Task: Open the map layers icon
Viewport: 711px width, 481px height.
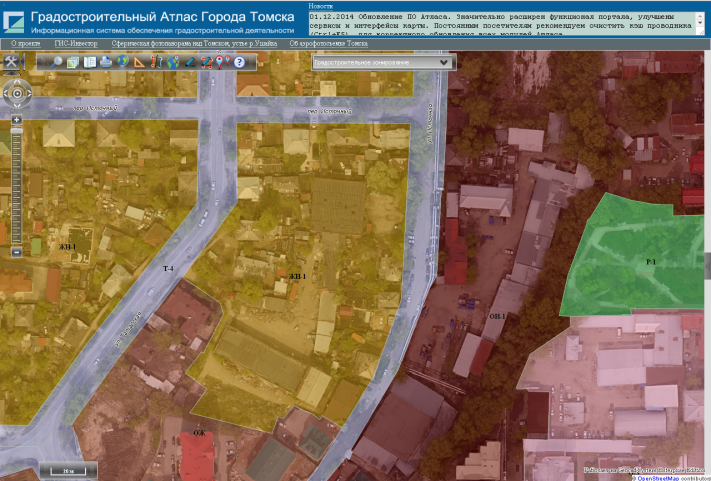Action: click(73, 62)
